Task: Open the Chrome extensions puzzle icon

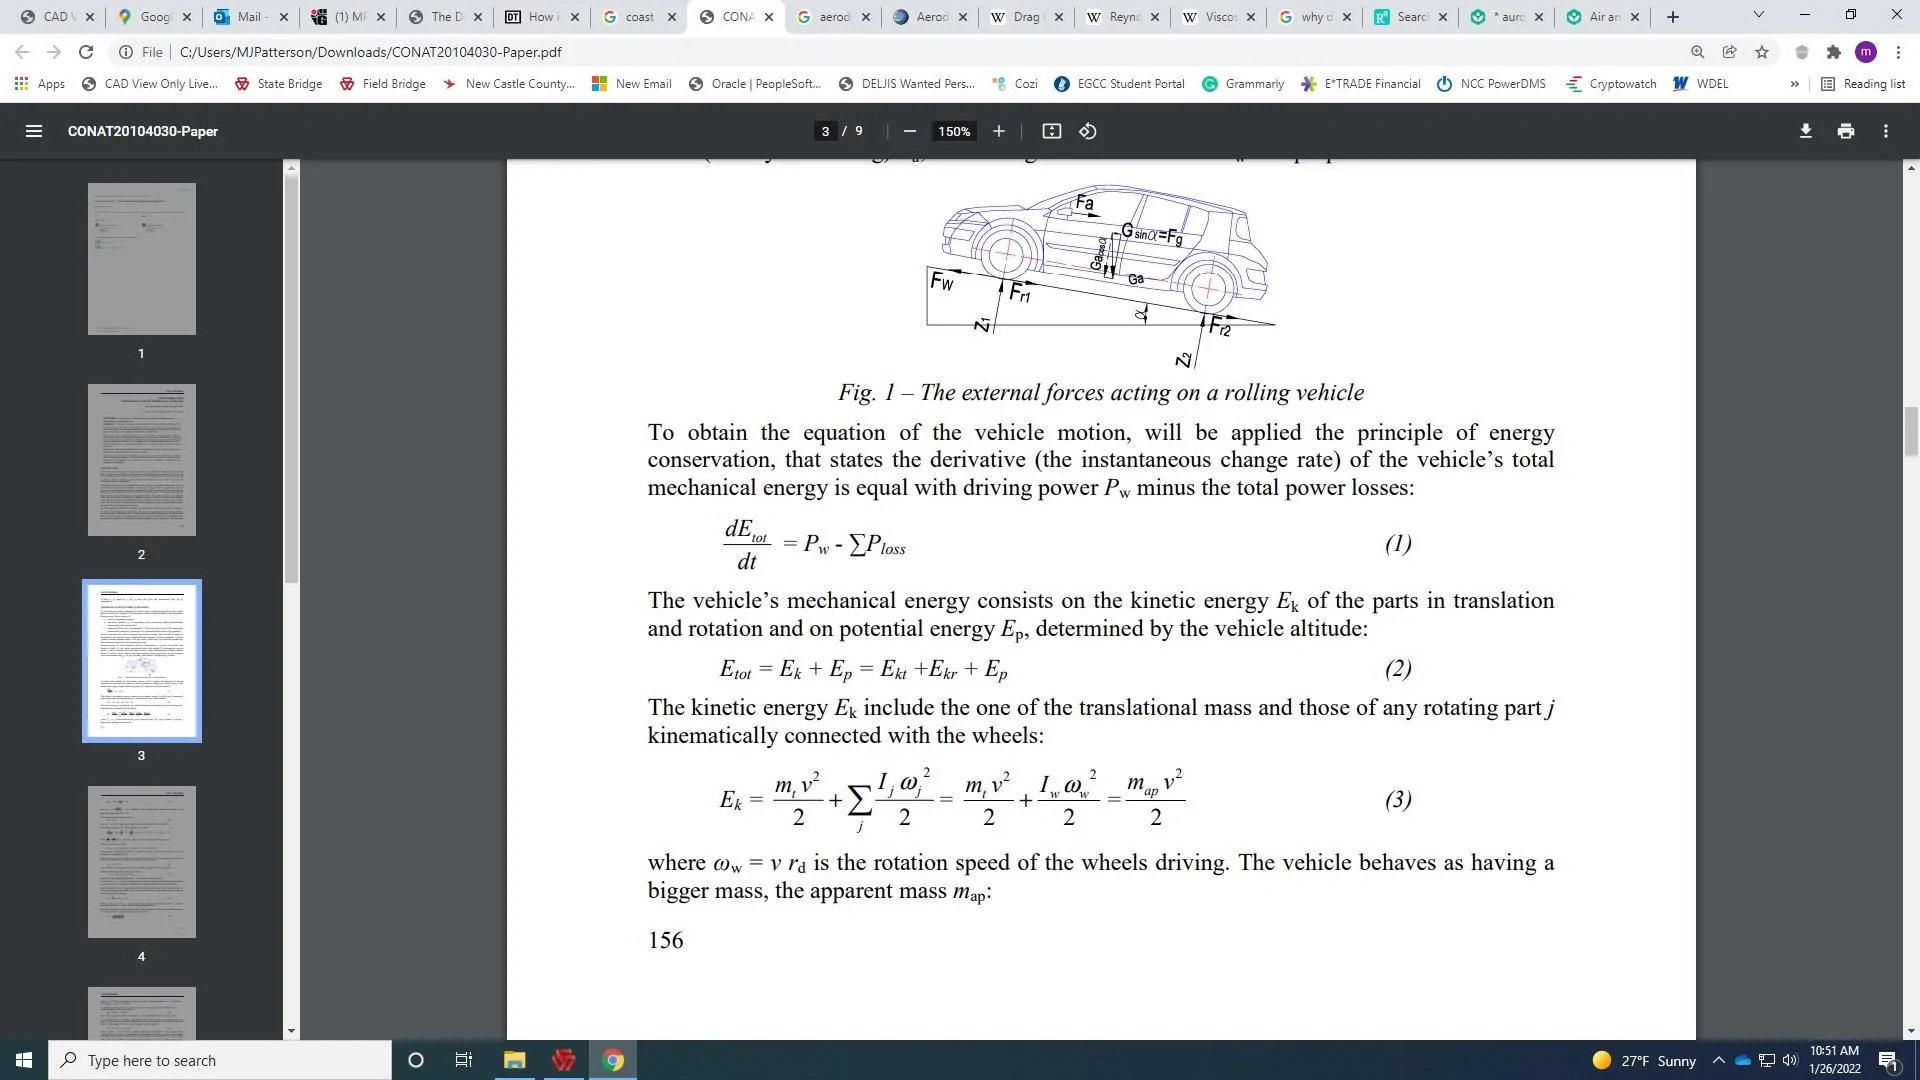Action: point(1833,52)
